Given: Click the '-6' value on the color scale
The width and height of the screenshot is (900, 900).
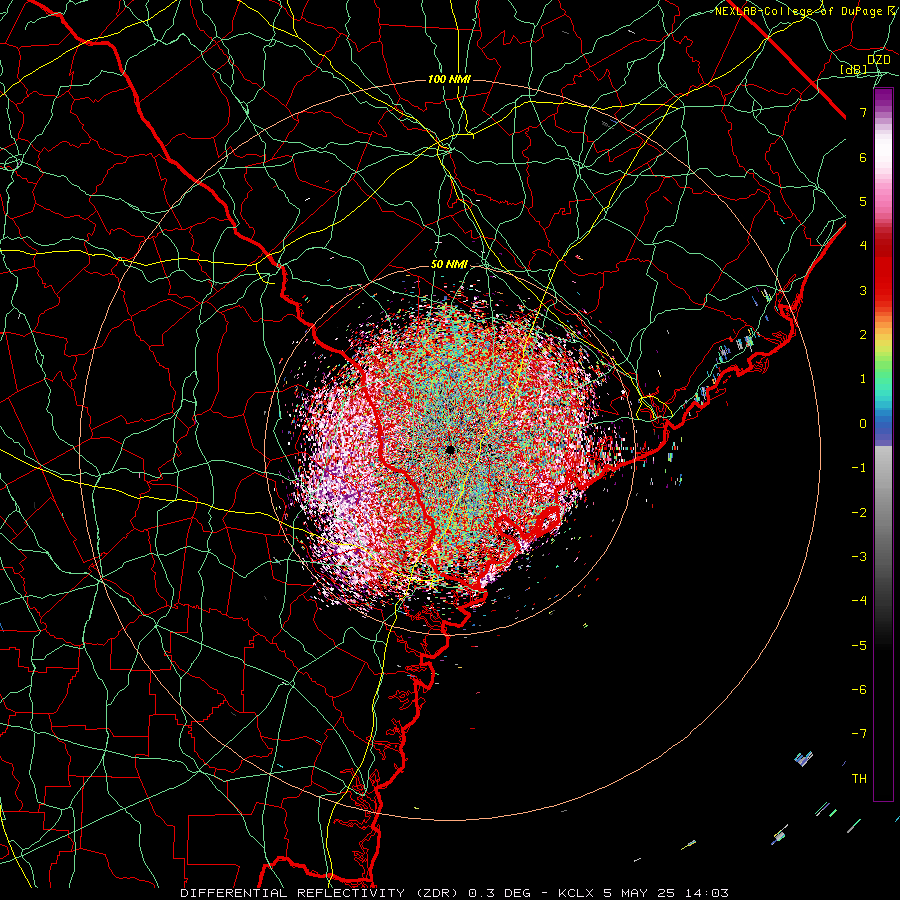Looking at the screenshot, I should (859, 690).
